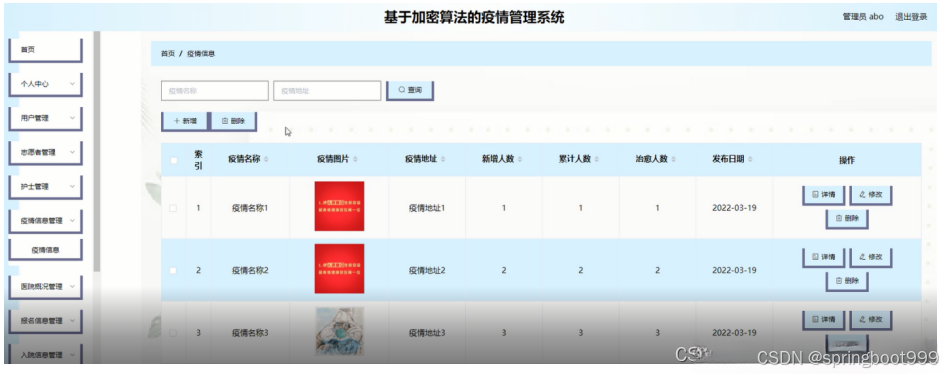The width and height of the screenshot is (943, 374).
Task: Click 详情 icon button for 疫情名称3
Action: click(x=823, y=320)
